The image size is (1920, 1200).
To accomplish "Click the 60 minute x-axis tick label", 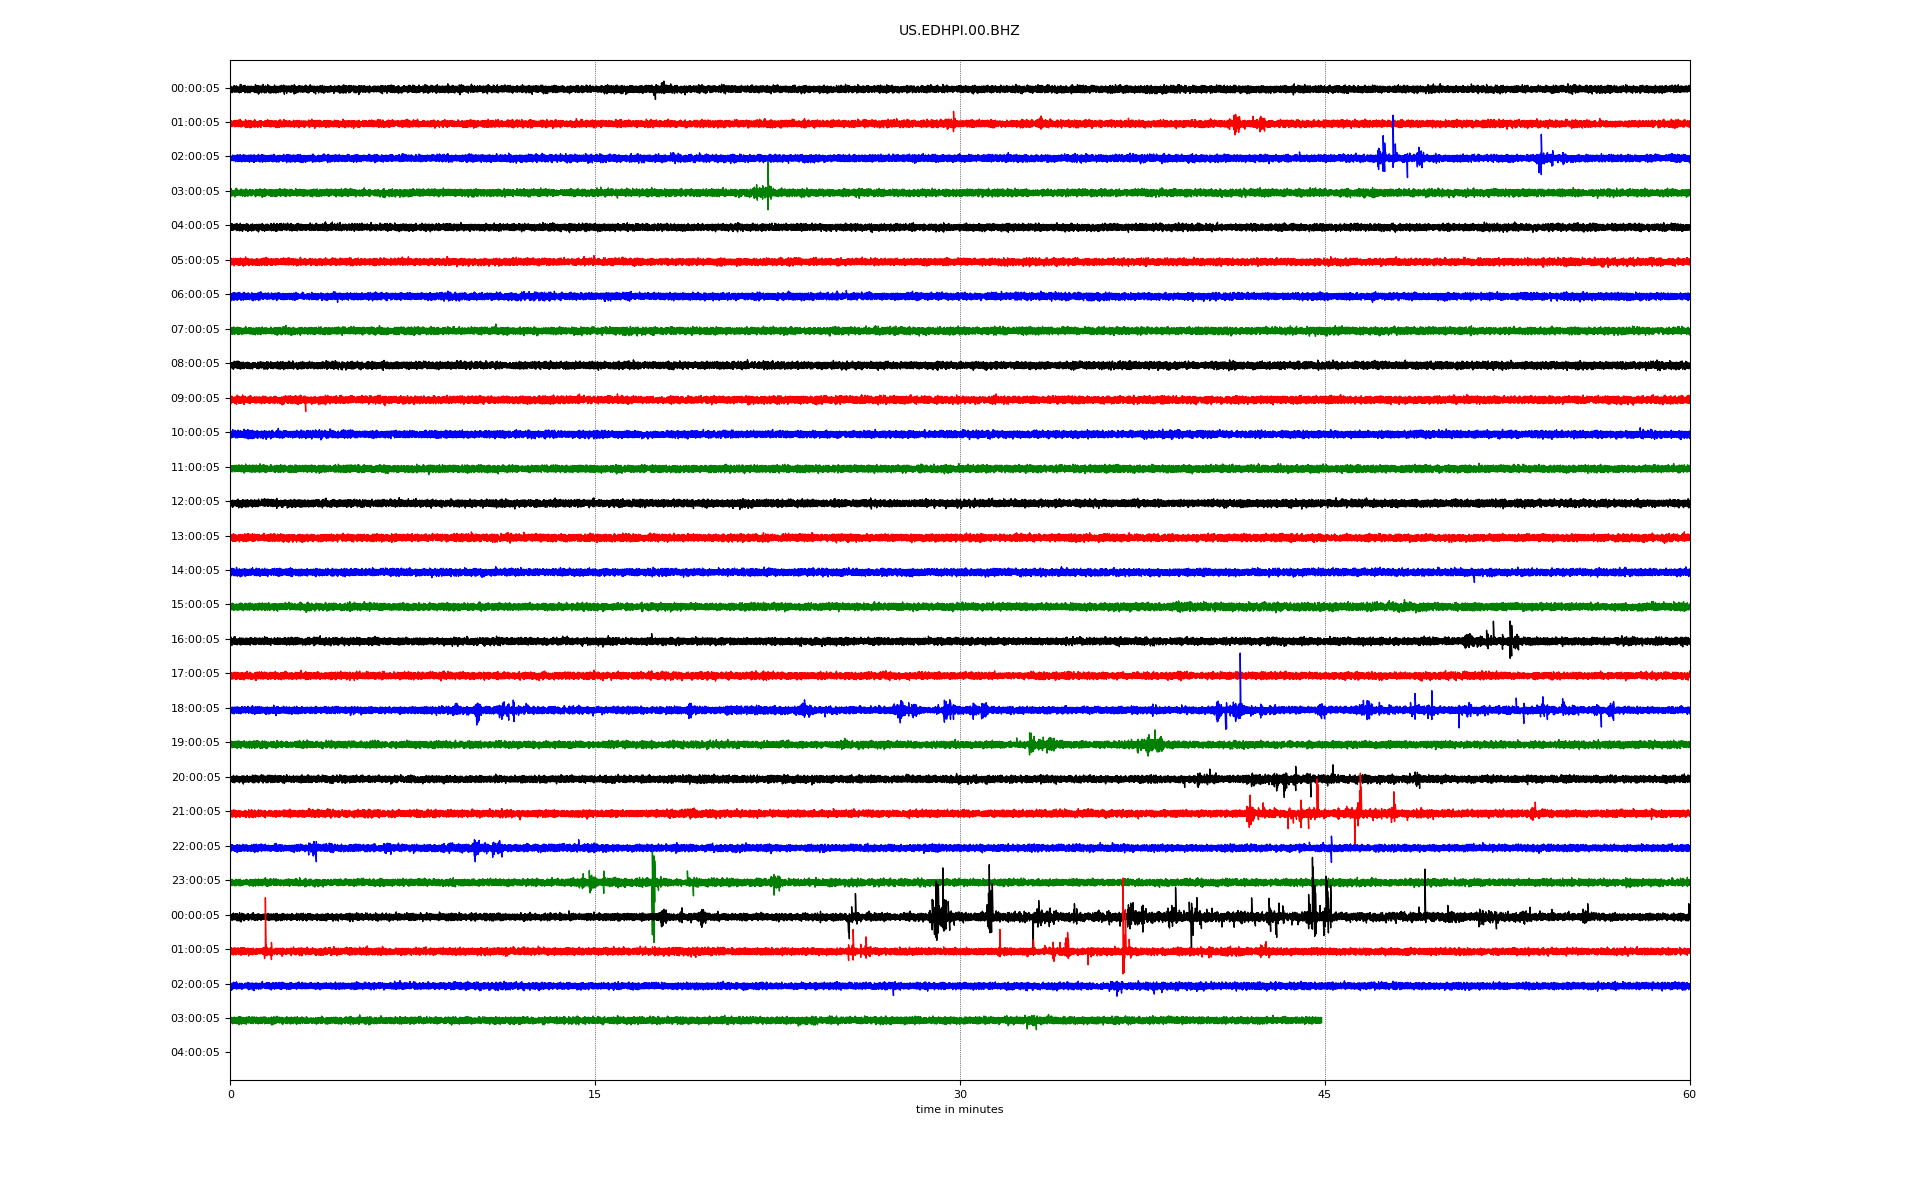I will (1688, 1094).
